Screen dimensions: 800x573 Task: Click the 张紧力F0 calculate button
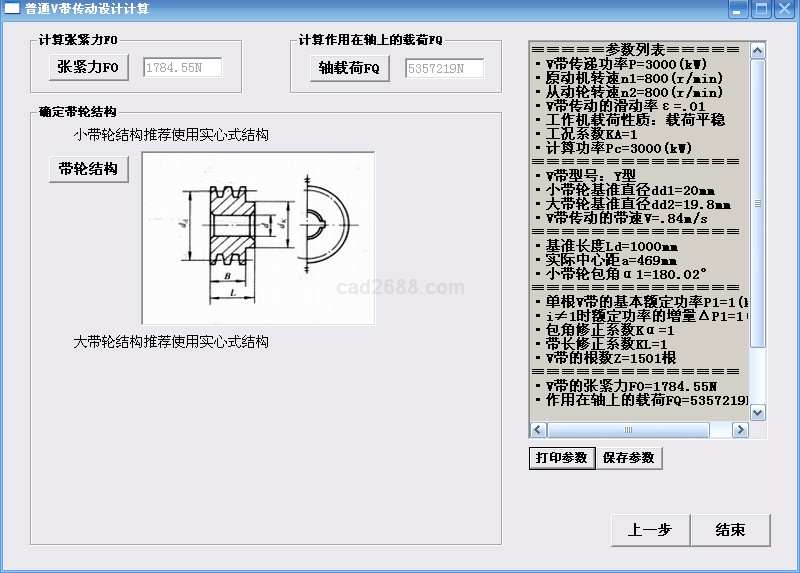coord(89,68)
